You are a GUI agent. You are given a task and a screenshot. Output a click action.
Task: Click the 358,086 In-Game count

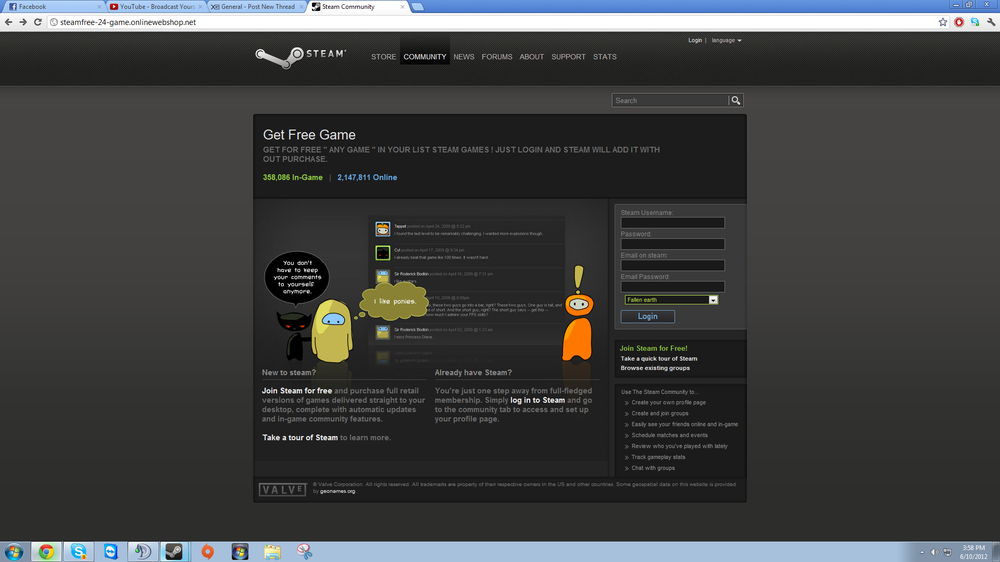(x=293, y=177)
